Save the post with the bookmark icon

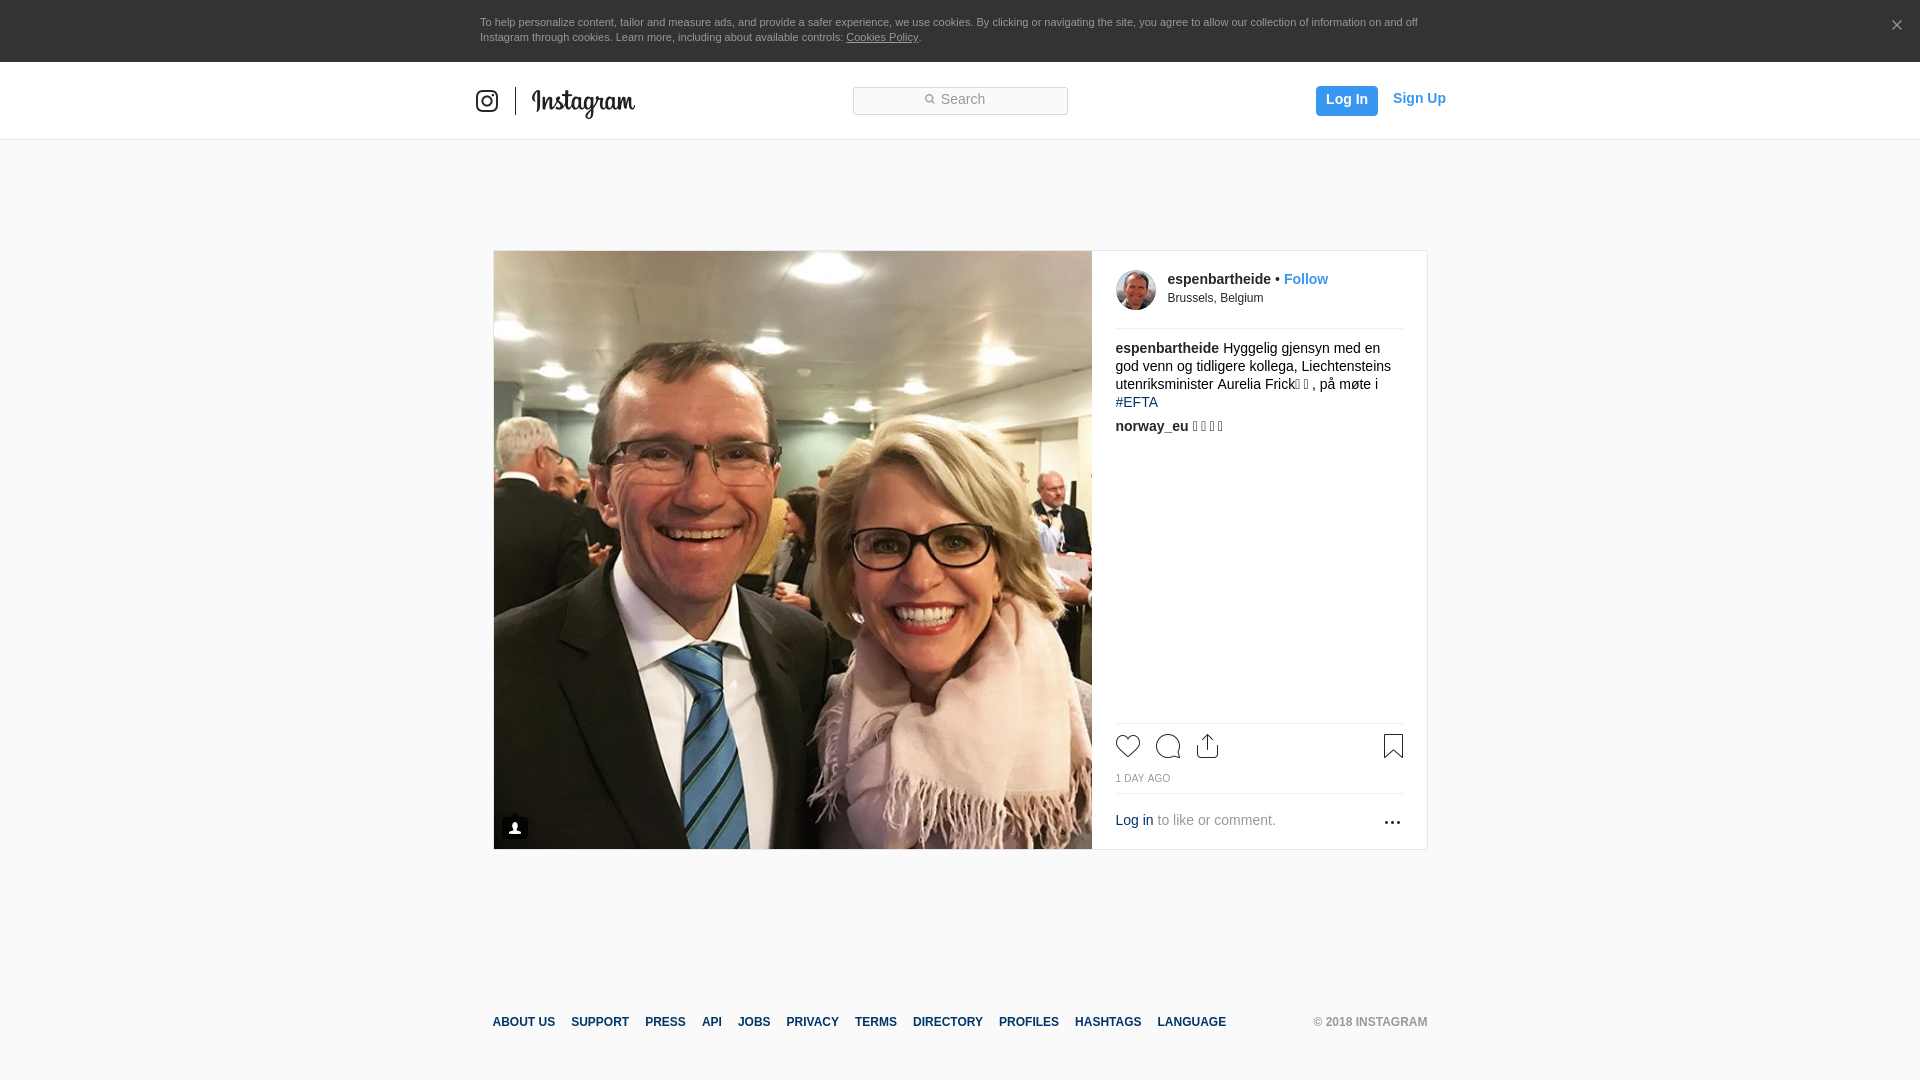[1393, 746]
